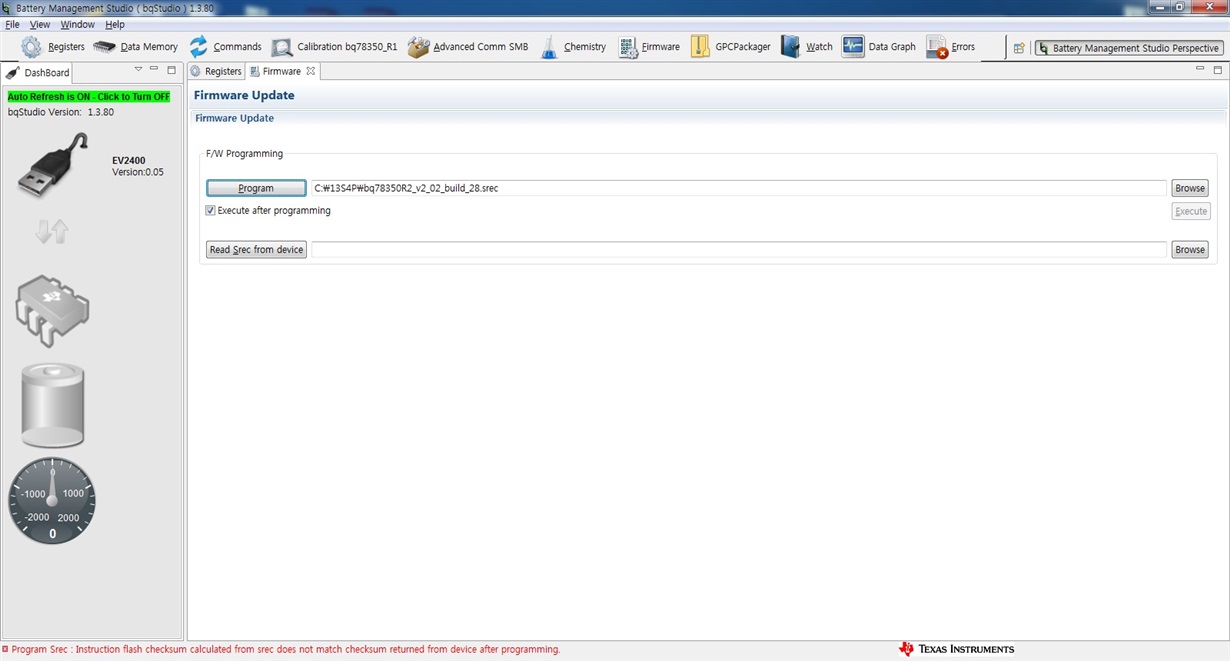Open Errors toolbar icon
The height and width of the screenshot is (661, 1230).
(950, 47)
